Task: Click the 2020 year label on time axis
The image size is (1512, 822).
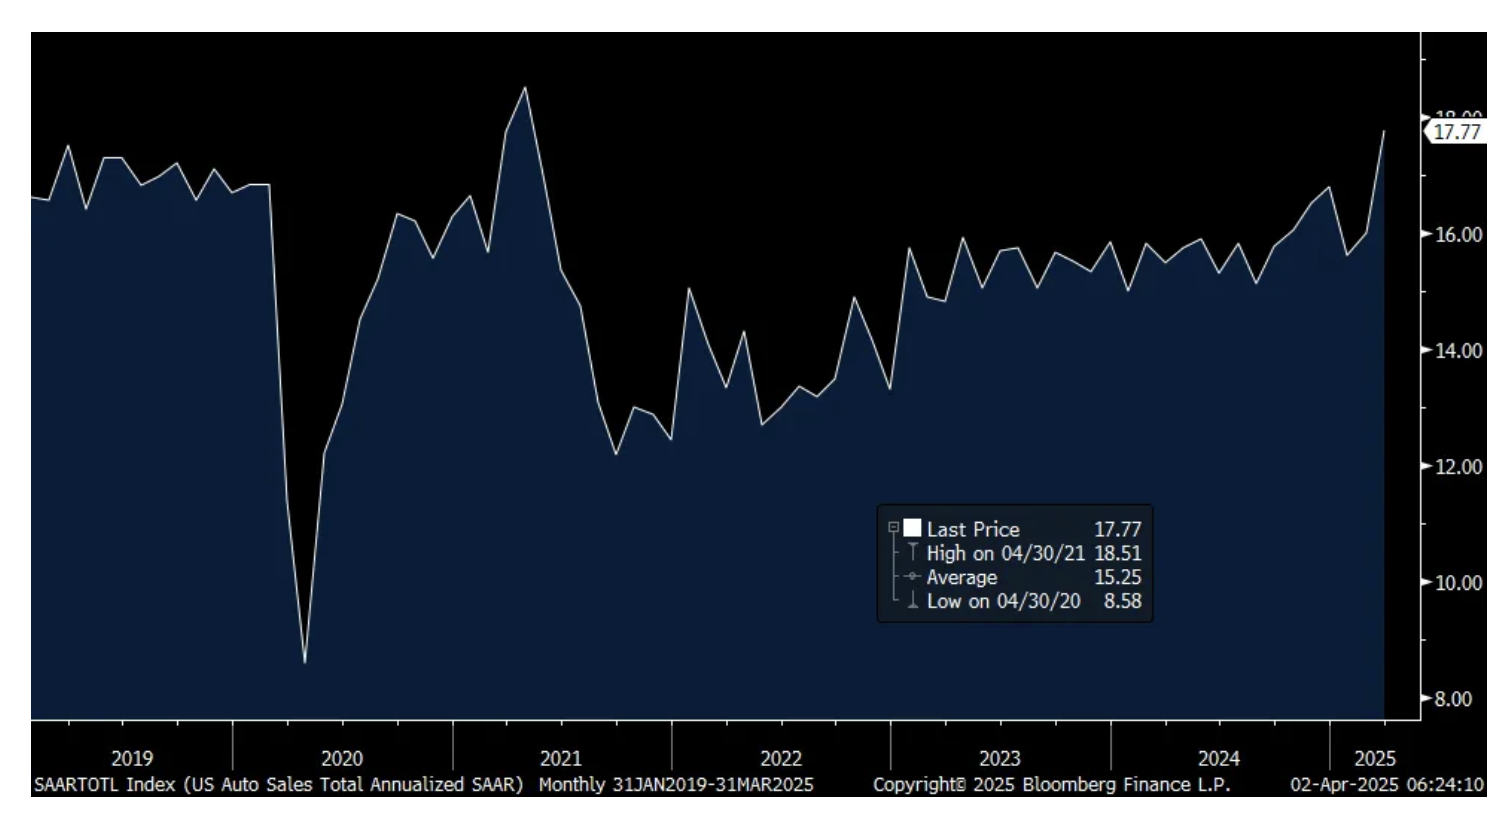Action: 342,759
